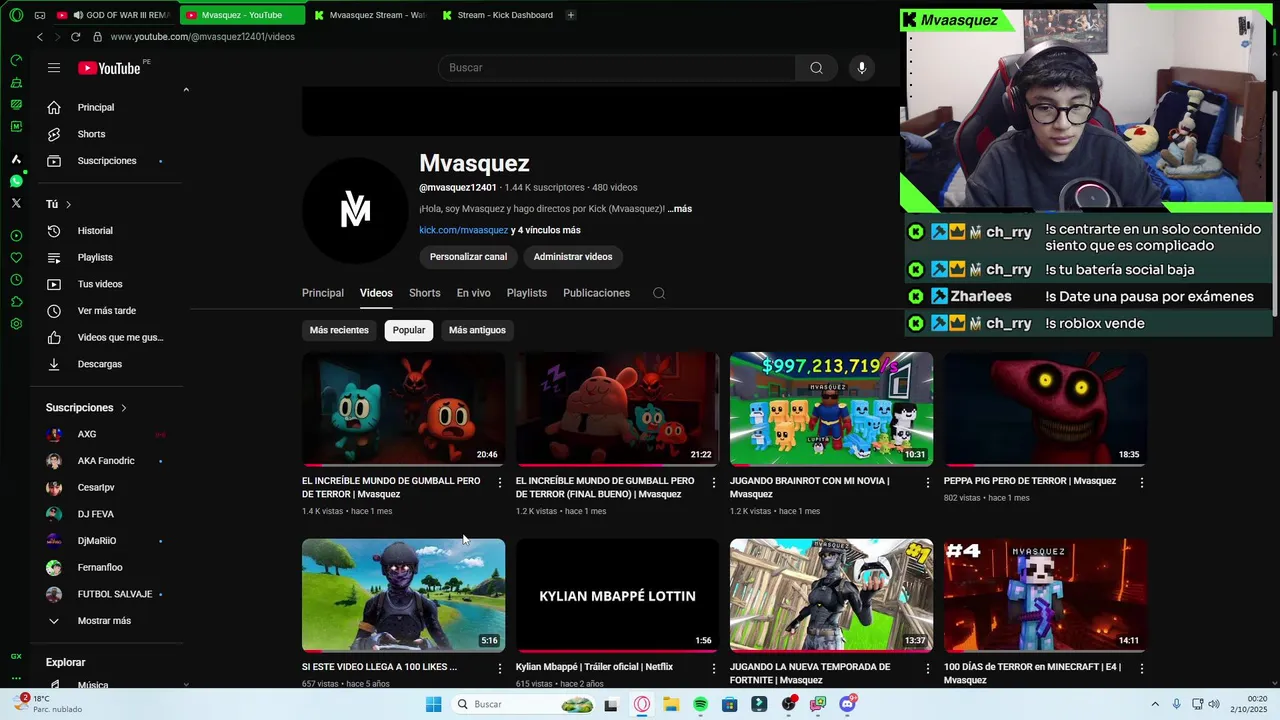Select the Más antiguos filter
This screenshot has width=1280, height=720.
477,330
